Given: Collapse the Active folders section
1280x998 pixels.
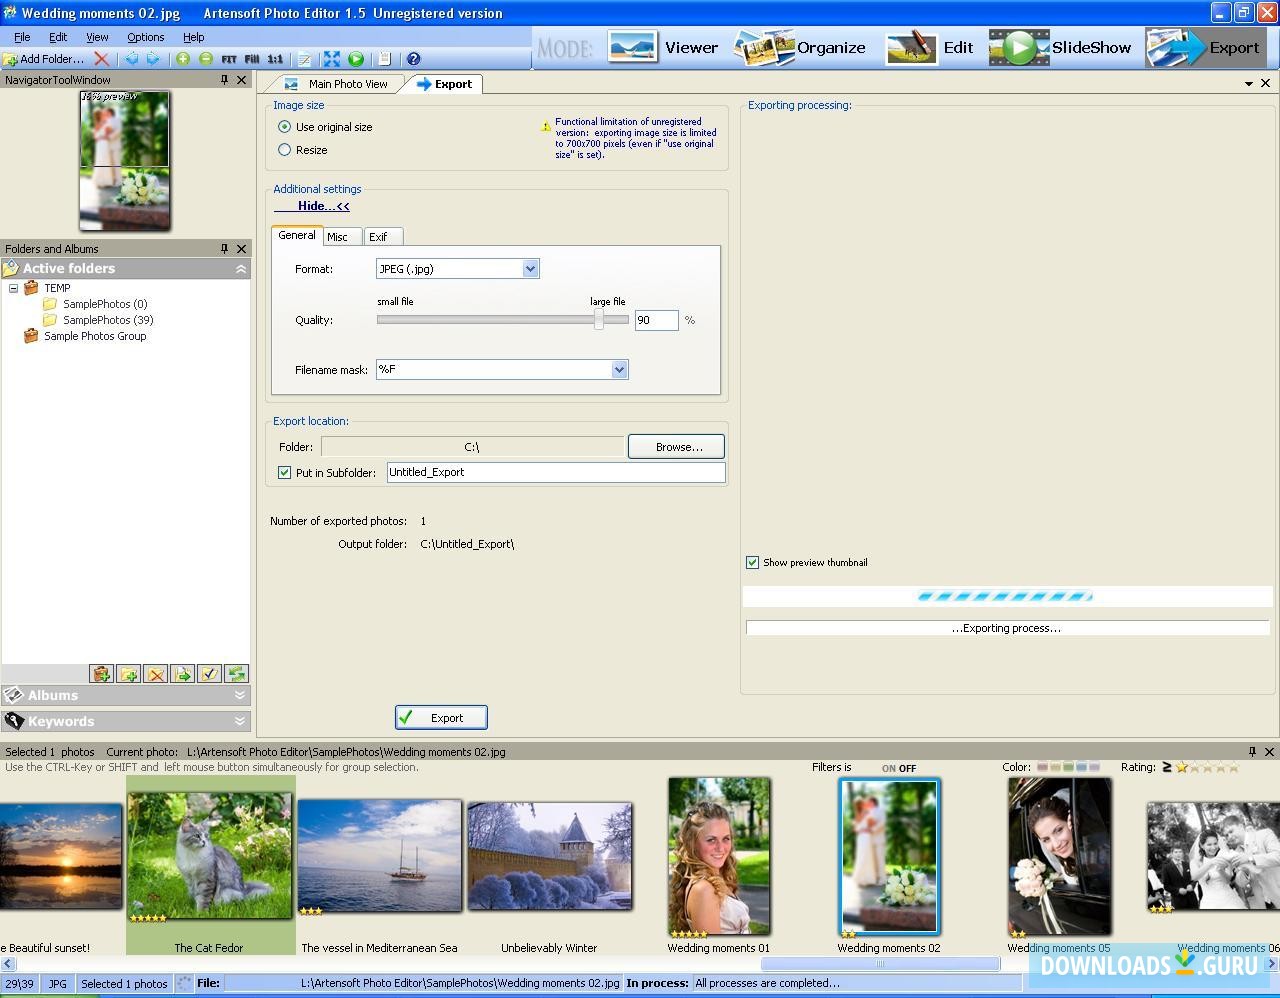Looking at the screenshot, I should click(240, 268).
